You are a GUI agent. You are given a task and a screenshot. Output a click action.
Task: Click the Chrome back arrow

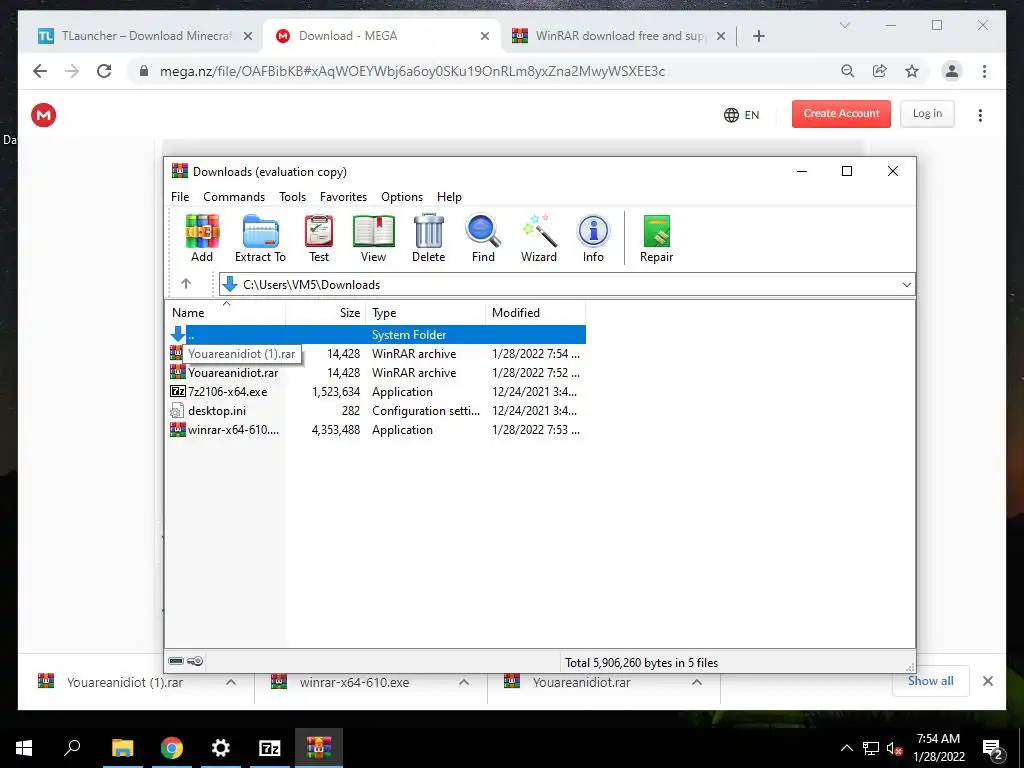click(x=40, y=71)
